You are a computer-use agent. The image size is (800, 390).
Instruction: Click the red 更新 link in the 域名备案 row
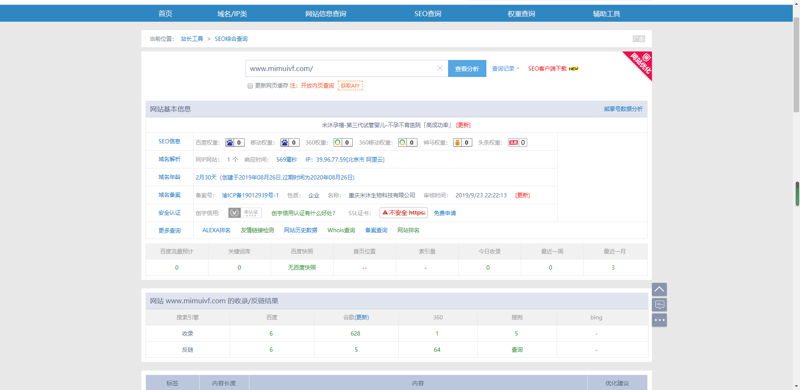(x=522, y=195)
